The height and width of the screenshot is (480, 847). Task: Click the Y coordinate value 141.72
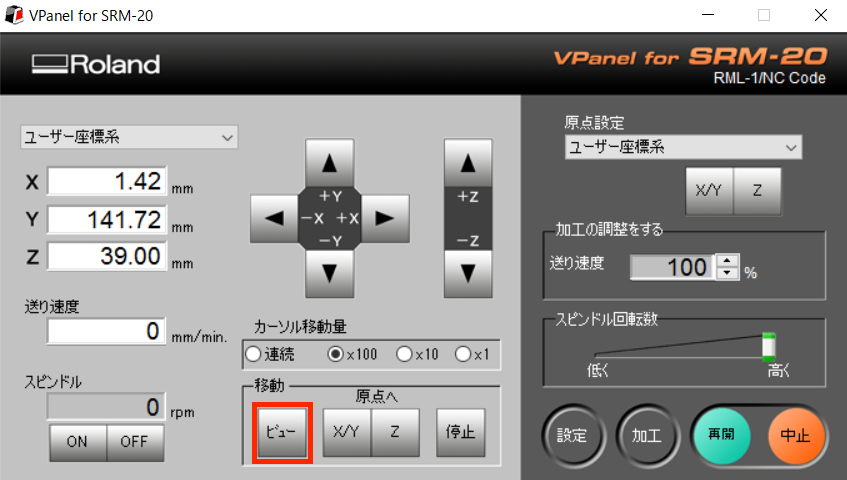[x=107, y=219]
